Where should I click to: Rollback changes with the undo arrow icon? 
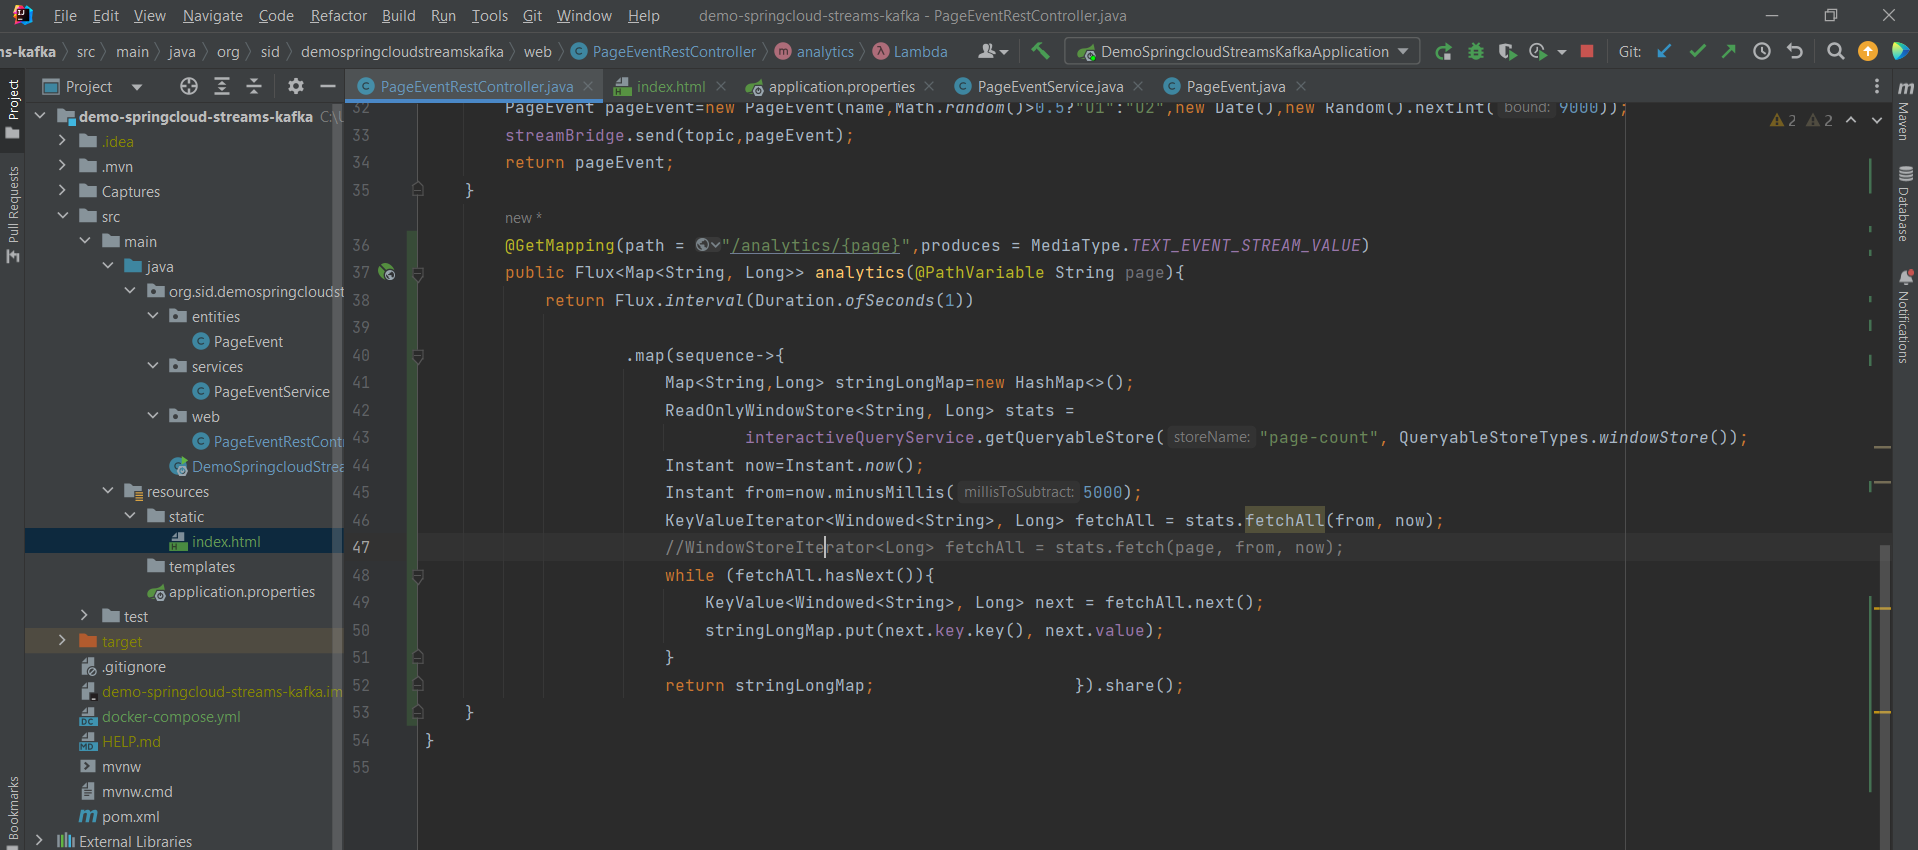coord(1795,51)
